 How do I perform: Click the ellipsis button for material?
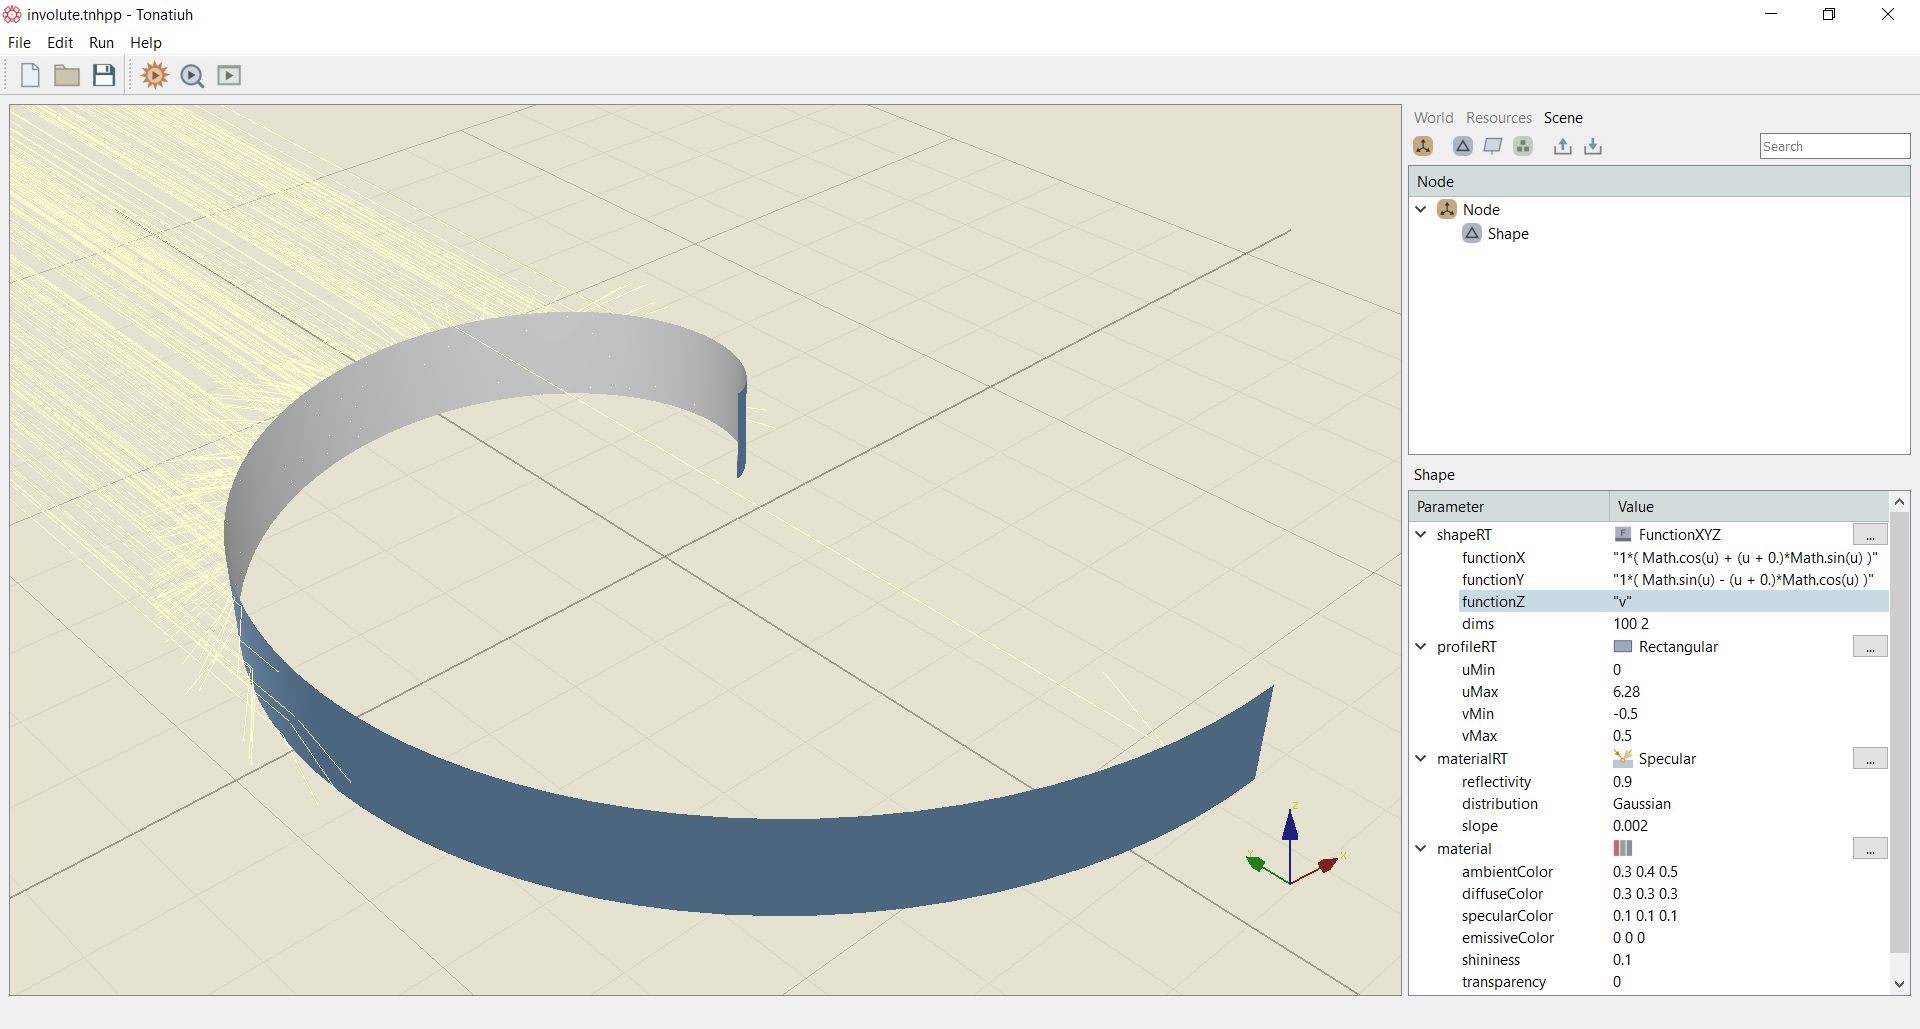point(1869,848)
